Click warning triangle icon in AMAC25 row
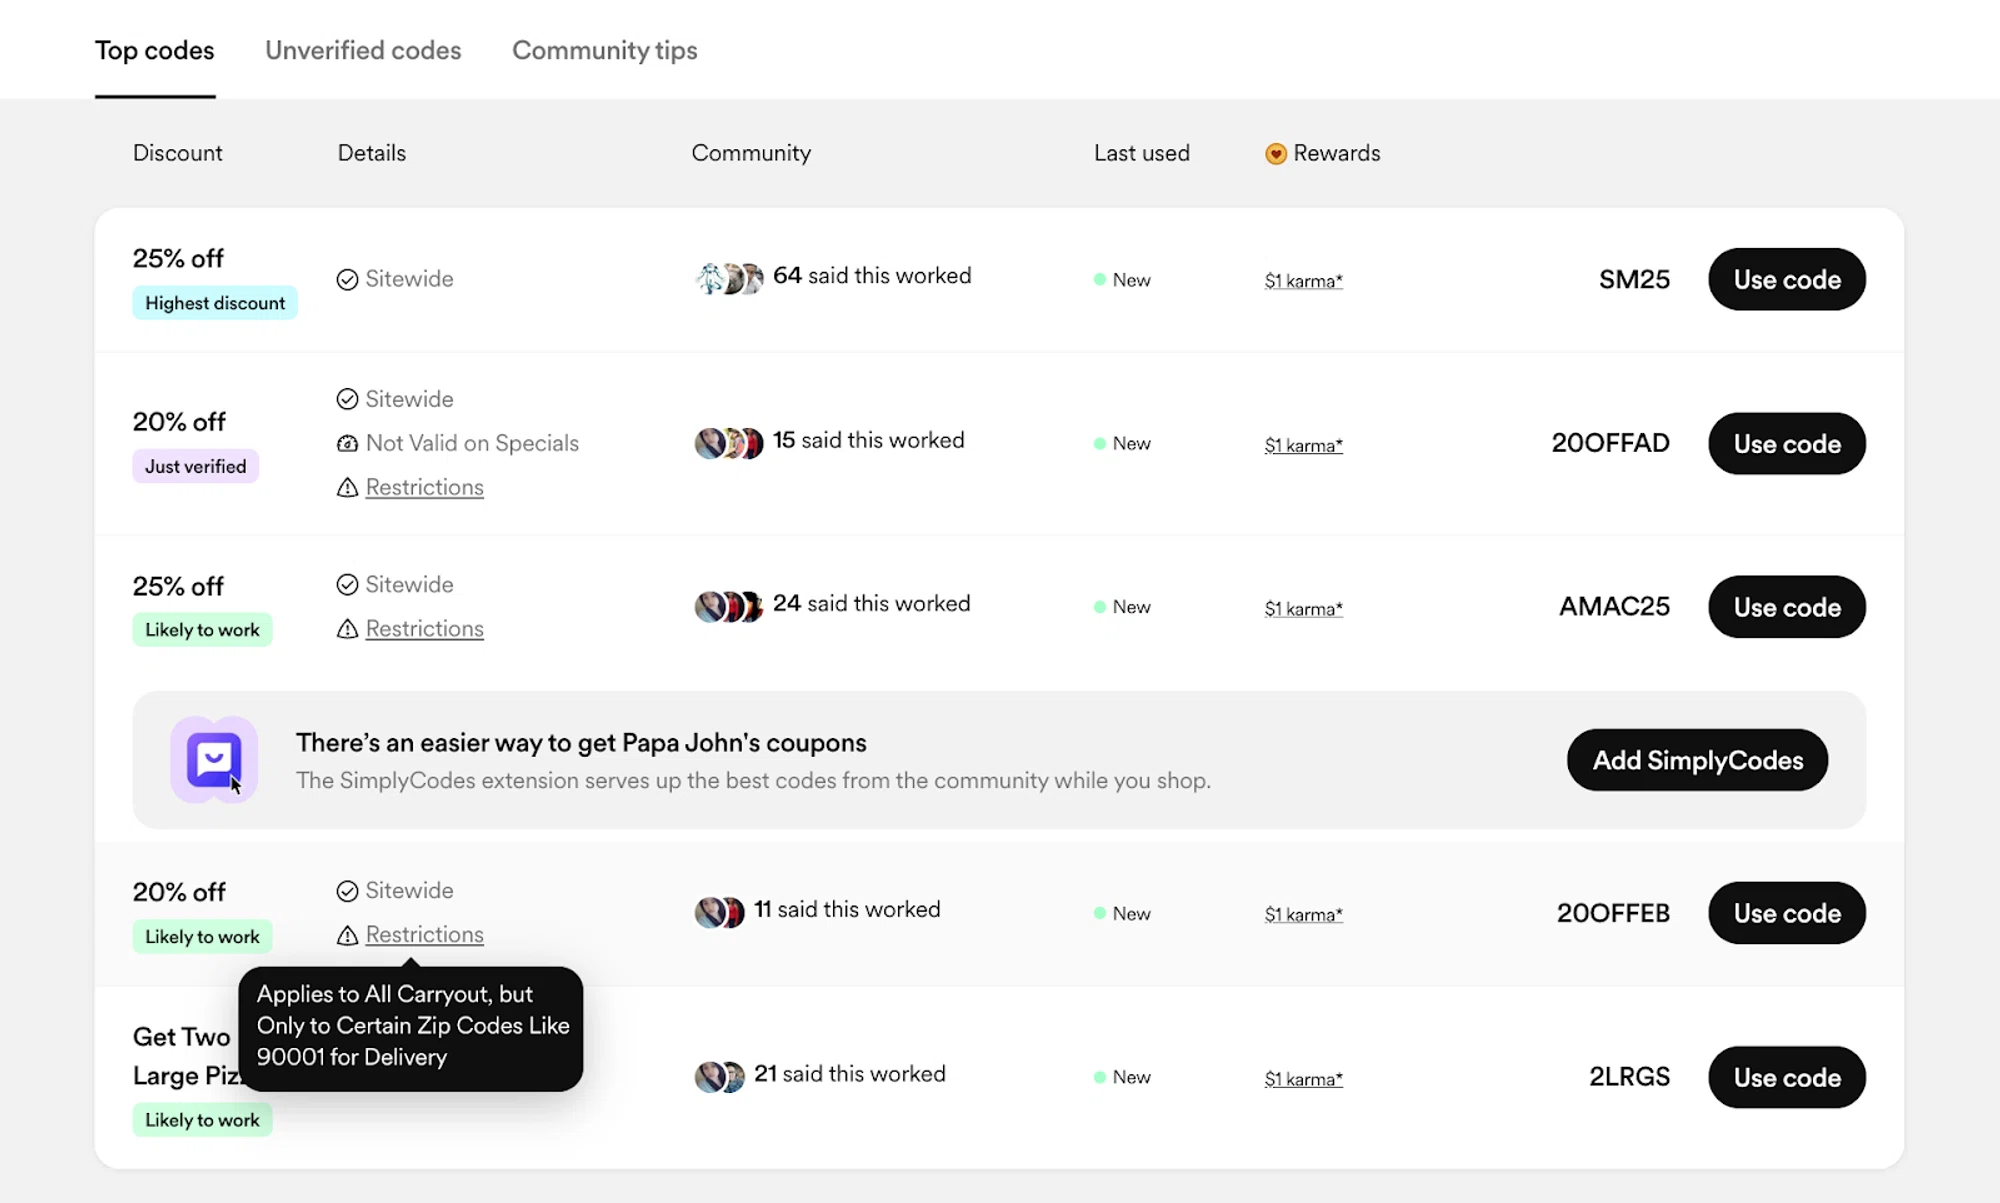Image resolution: width=2000 pixels, height=1203 pixels. (347, 629)
